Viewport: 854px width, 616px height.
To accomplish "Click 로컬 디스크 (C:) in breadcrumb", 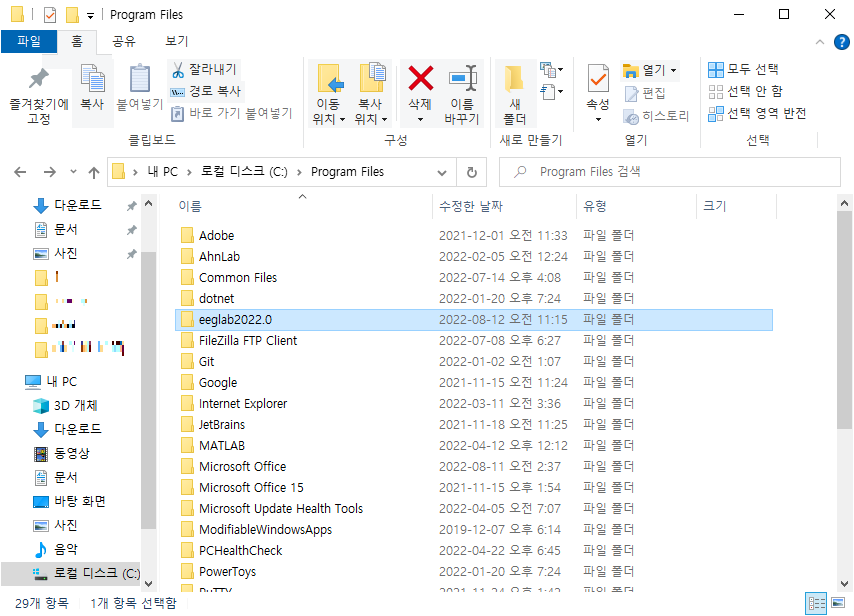I will coord(245,172).
